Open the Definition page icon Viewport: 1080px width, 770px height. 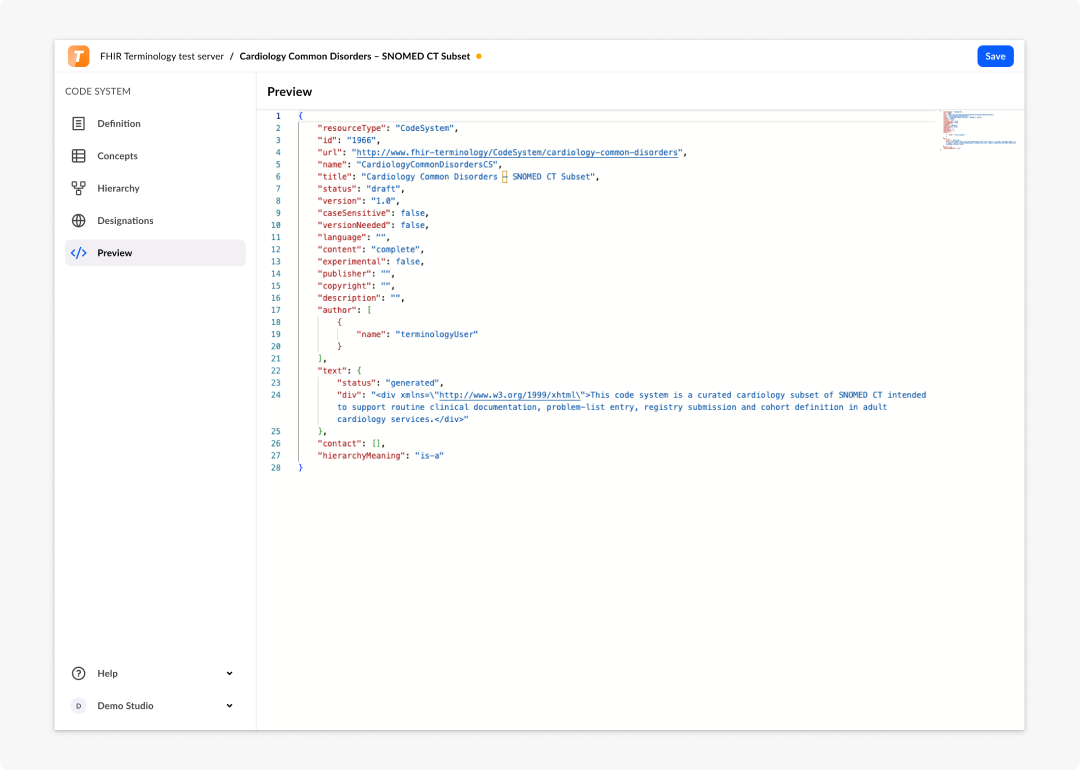pos(79,123)
